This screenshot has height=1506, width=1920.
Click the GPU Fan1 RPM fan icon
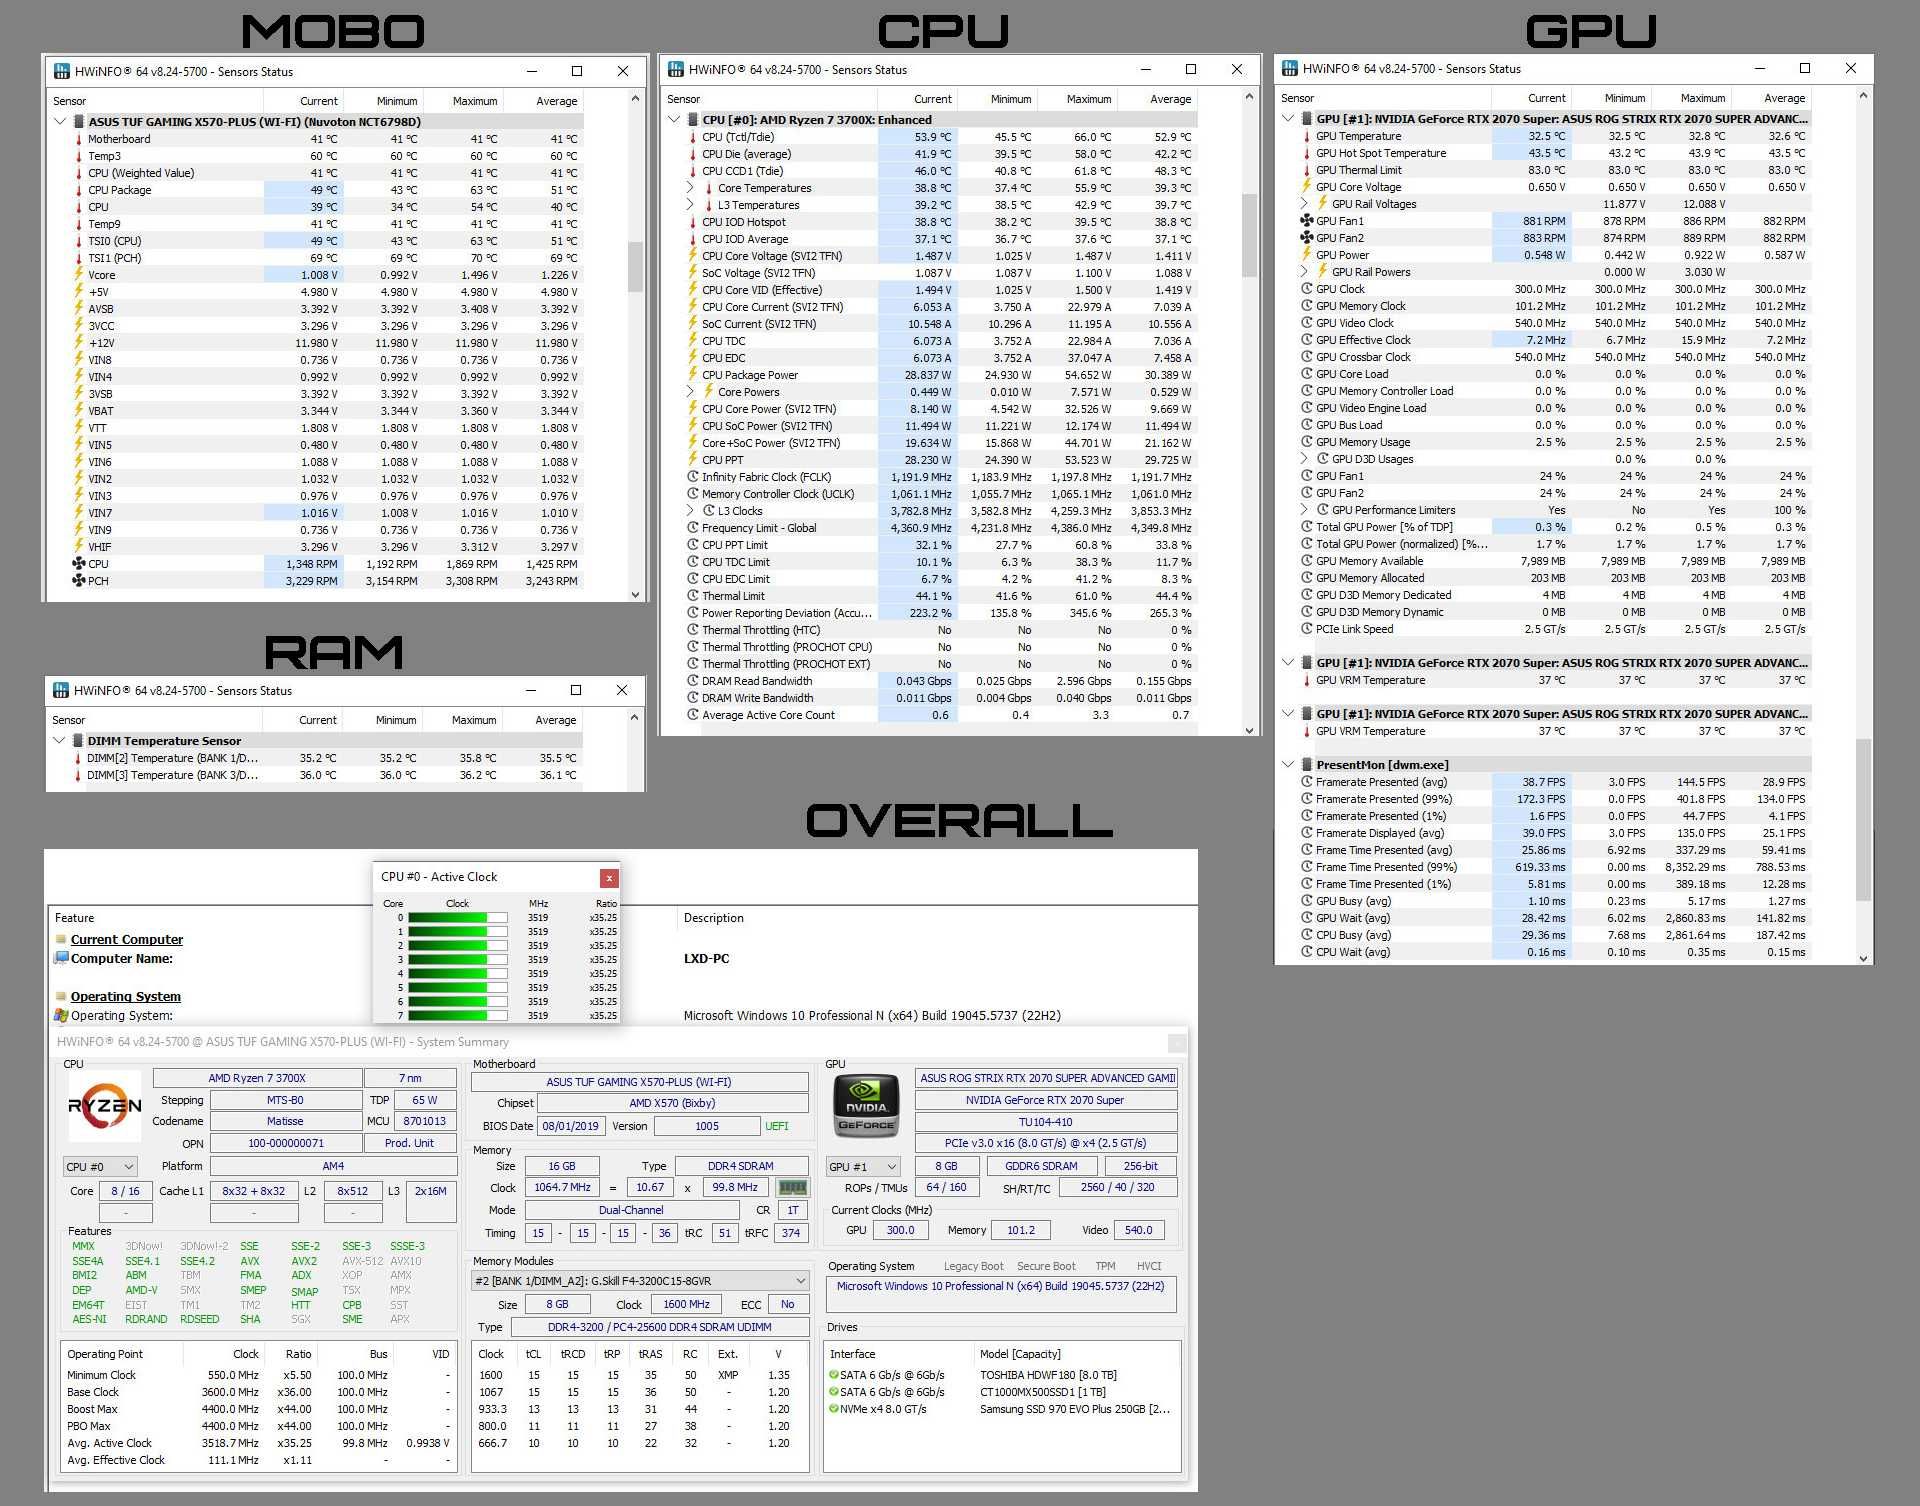point(1306,221)
